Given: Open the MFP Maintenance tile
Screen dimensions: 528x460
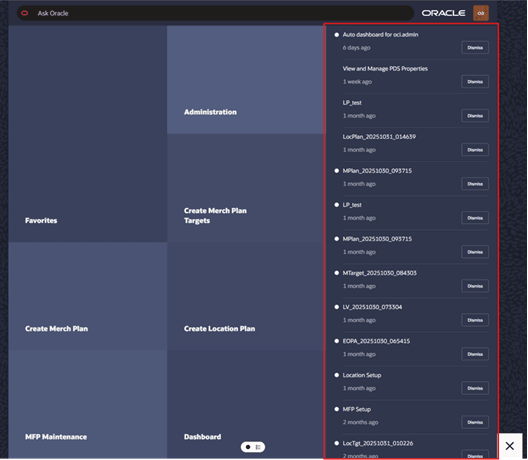Looking at the screenshot, I should coord(88,404).
